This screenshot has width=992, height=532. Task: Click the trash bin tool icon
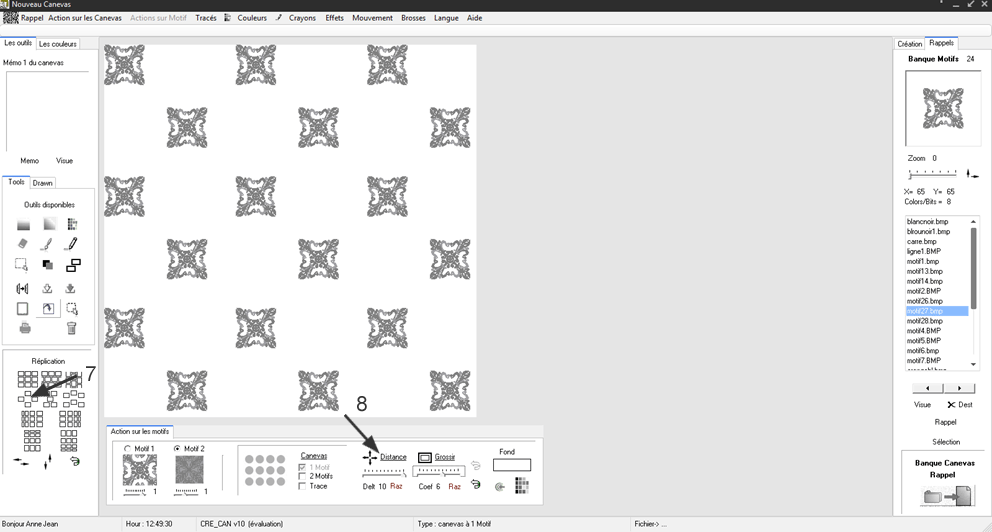pos(72,328)
